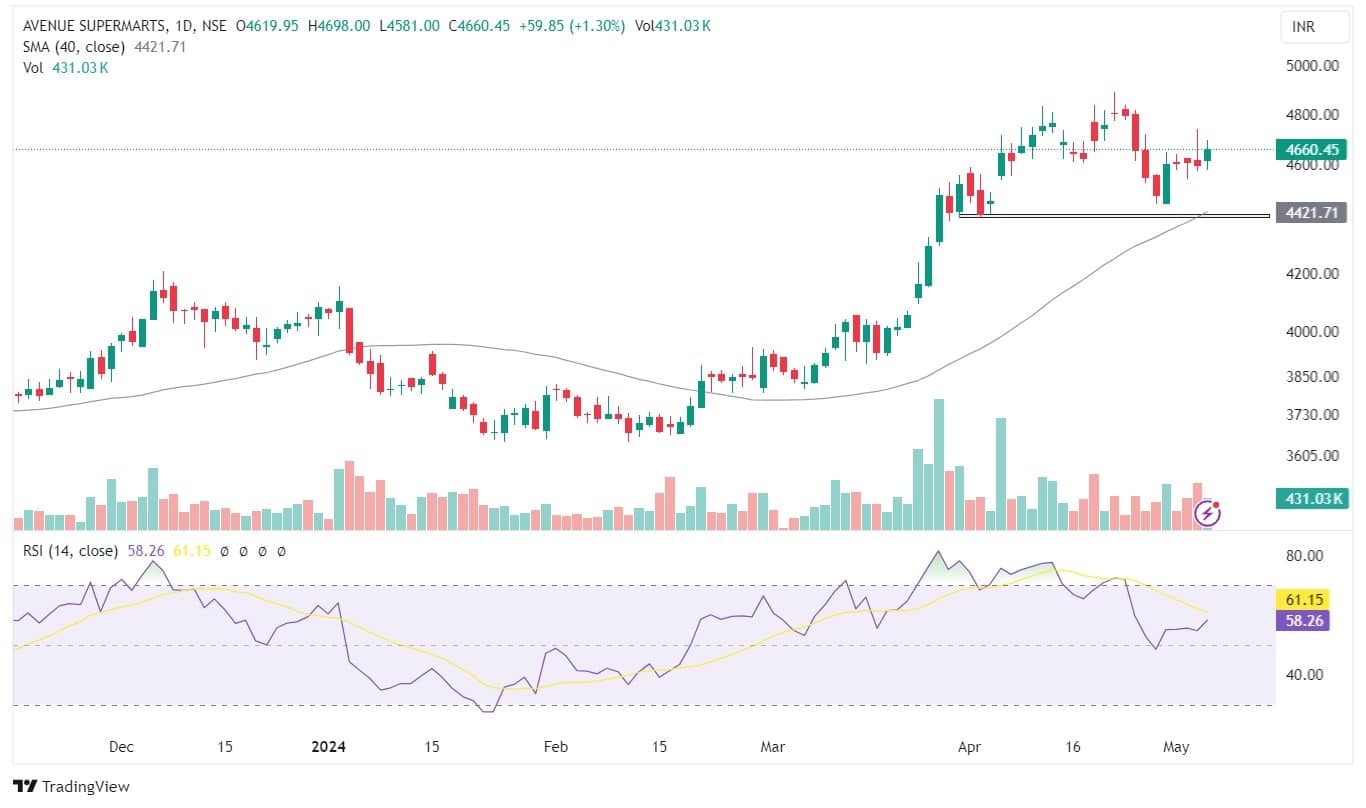Click the TradingView logo

[x=72, y=787]
